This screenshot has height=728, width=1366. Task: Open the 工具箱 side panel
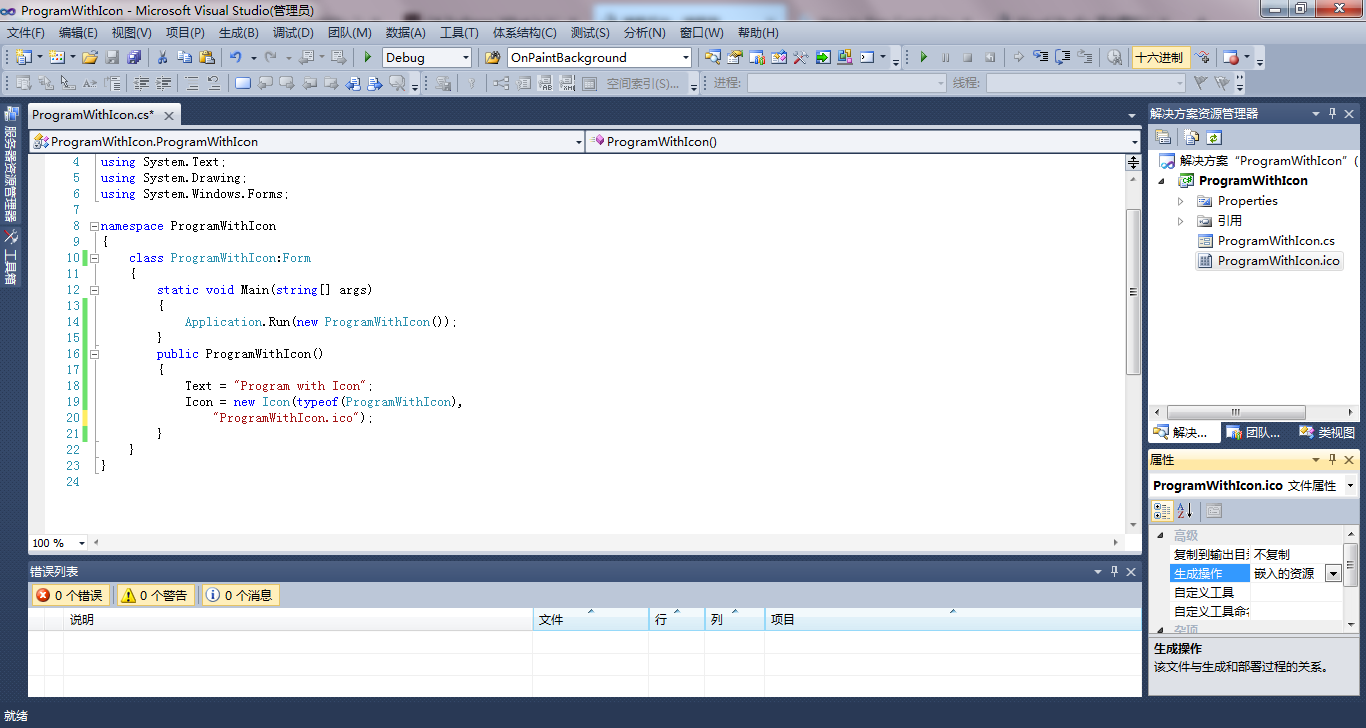pos(11,259)
